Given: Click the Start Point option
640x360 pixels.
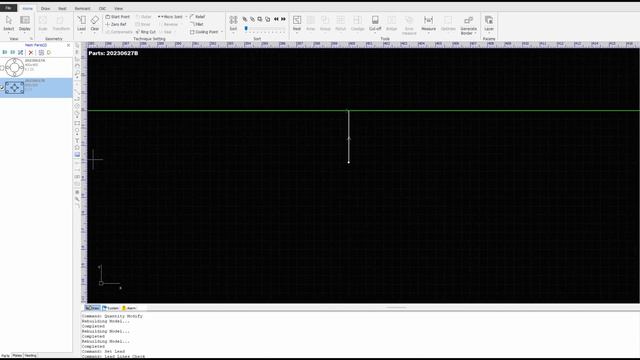Looking at the screenshot, I should coord(118,17).
